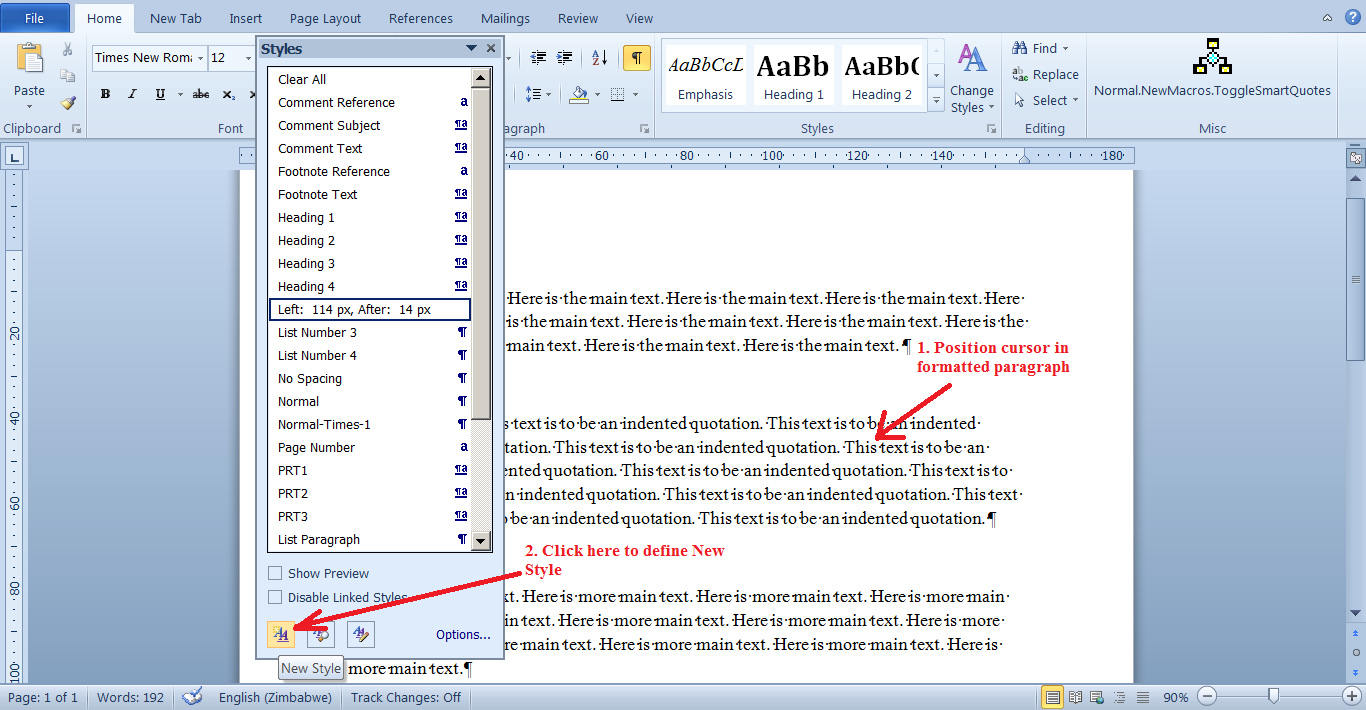Click the Sort A-Z icon
1366x710 pixels.
tap(599, 58)
